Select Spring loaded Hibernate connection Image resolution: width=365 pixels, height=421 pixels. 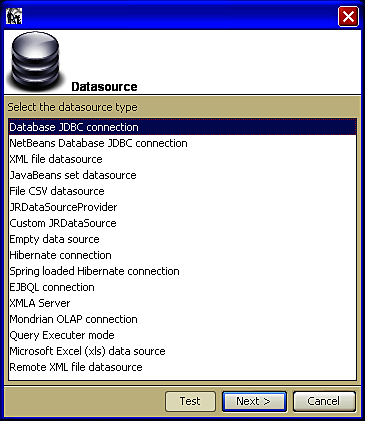pos(182,271)
